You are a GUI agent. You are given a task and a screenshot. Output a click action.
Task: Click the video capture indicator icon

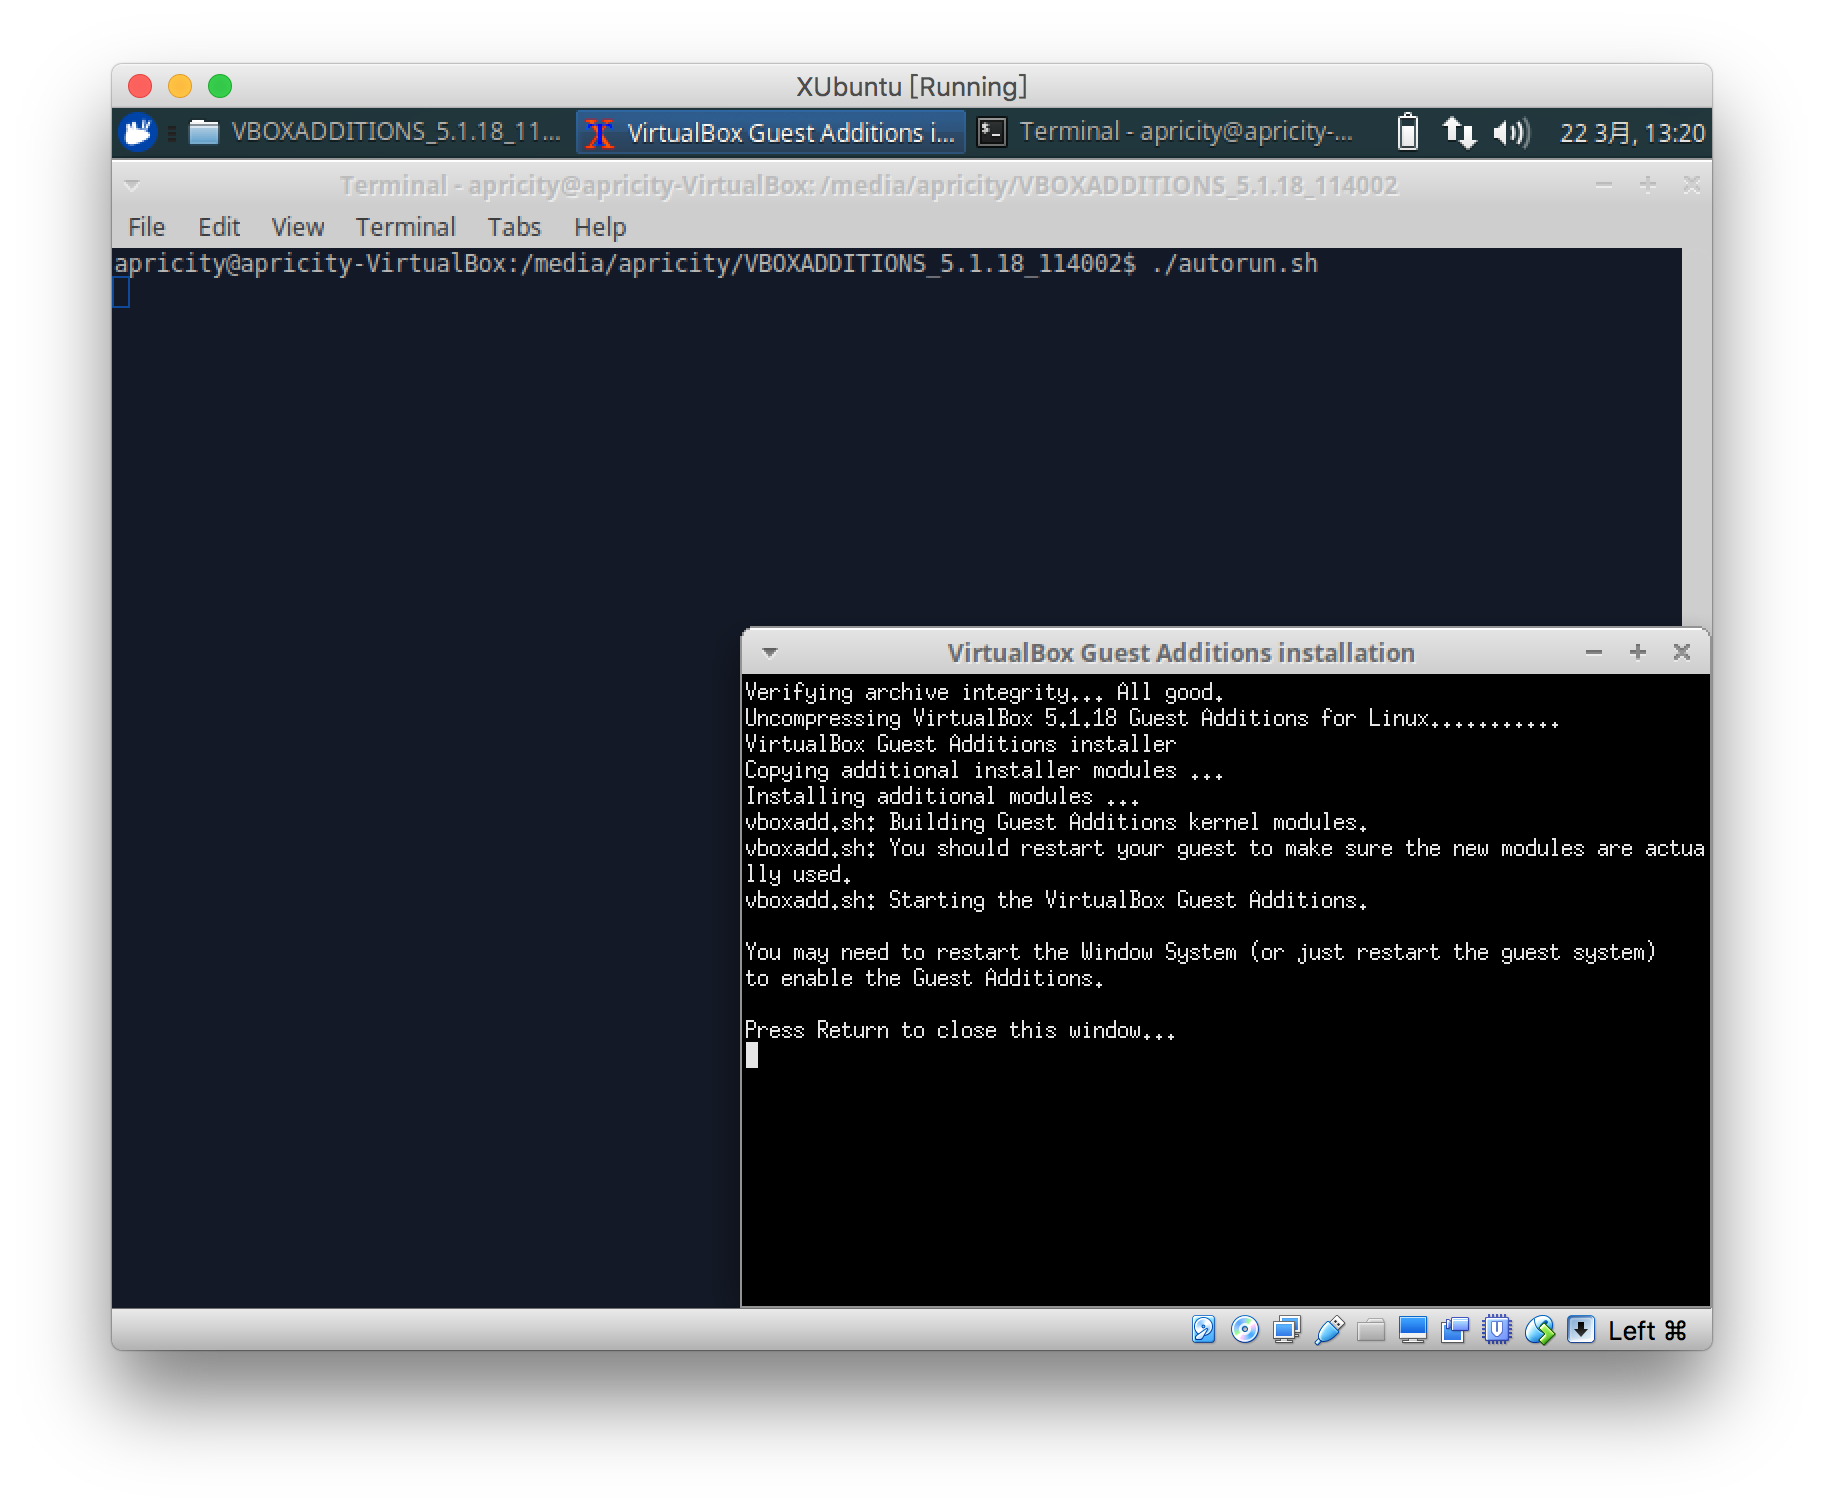(x=1455, y=1330)
